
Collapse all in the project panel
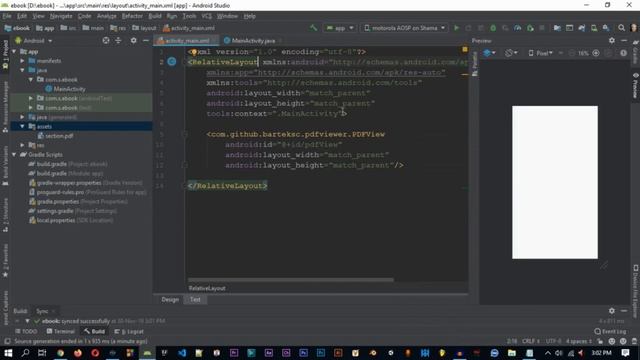118,40
